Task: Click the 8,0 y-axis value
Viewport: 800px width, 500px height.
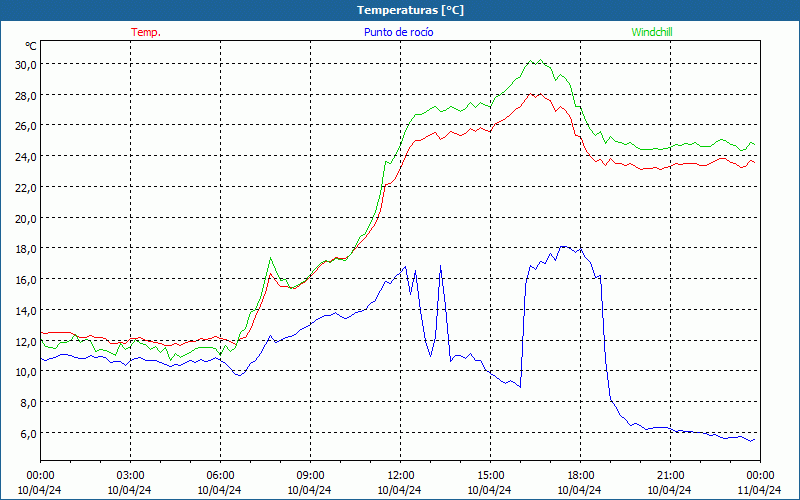Action: tap(28, 403)
